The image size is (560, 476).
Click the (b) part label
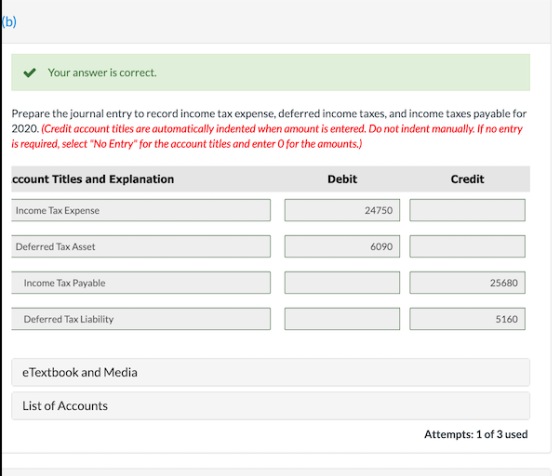coord(9,22)
